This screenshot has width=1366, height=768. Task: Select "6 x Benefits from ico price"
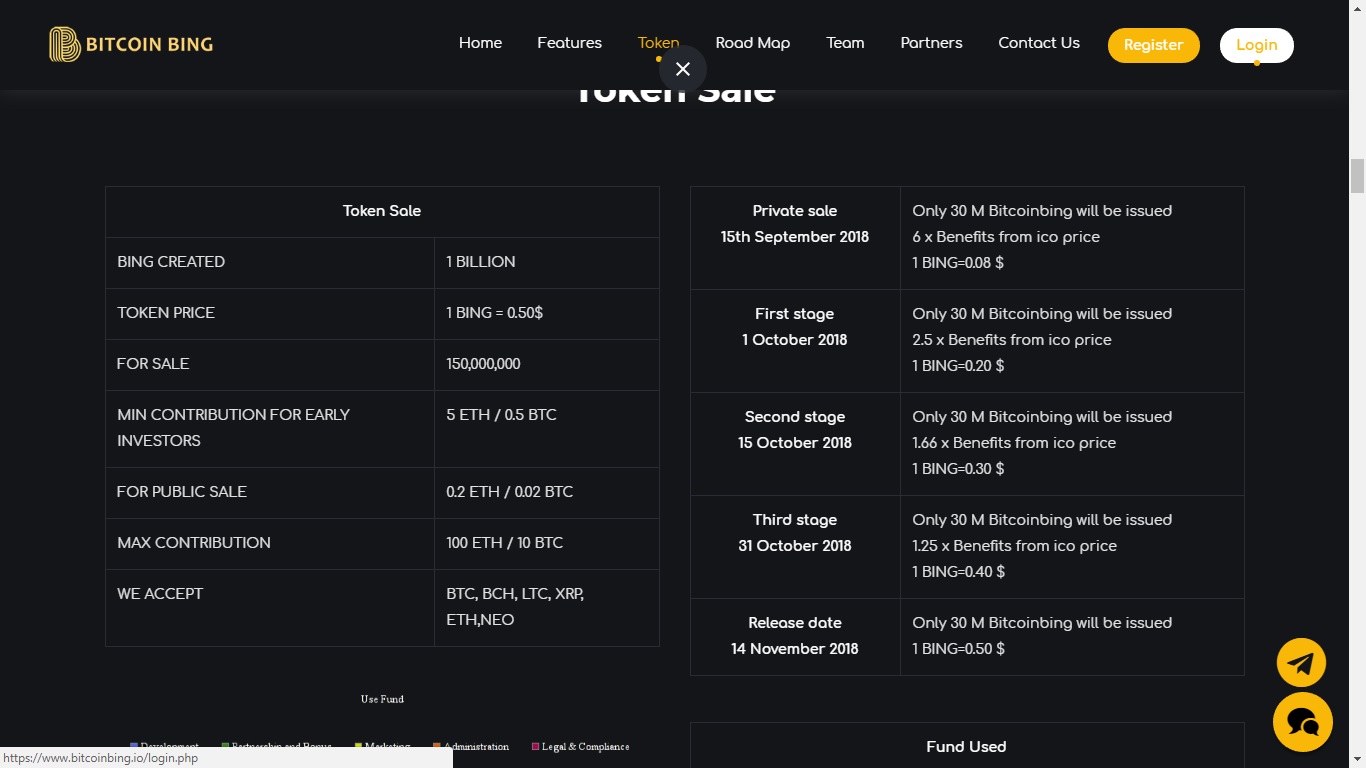pos(1006,237)
